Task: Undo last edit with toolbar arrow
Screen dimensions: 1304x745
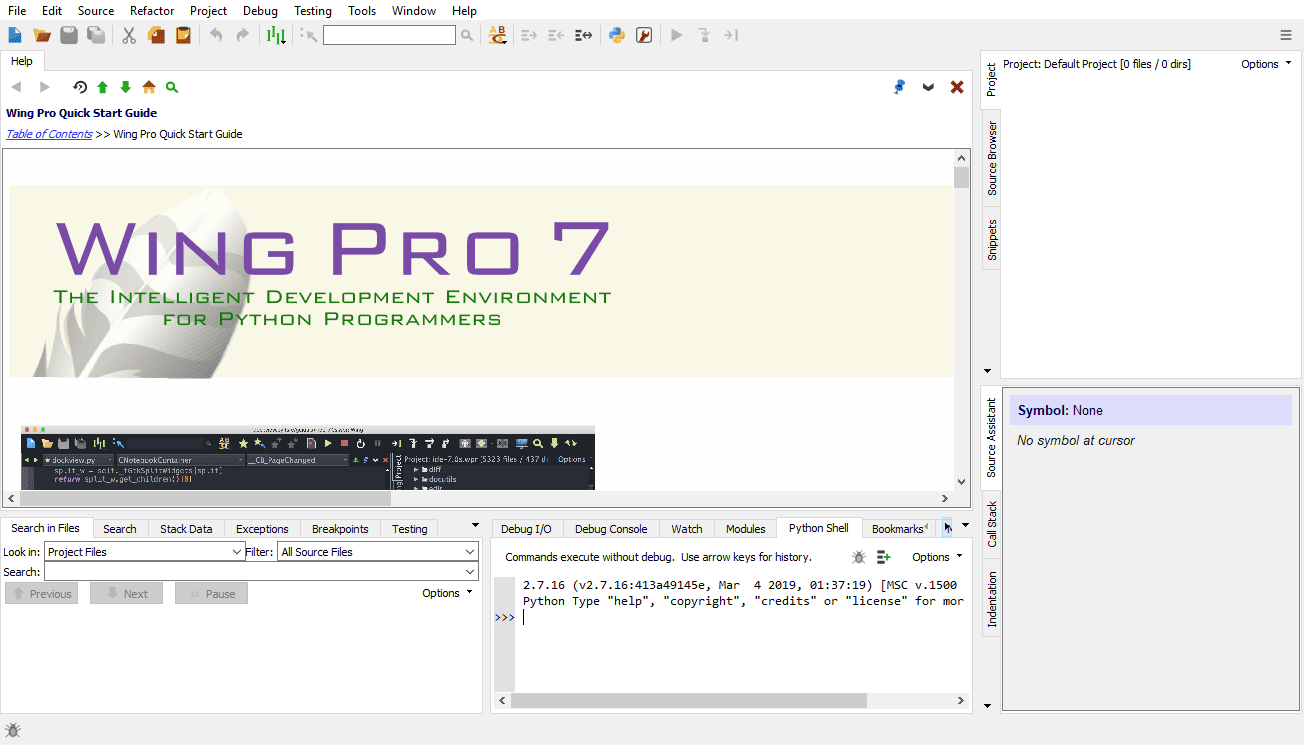Action: [x=216, y=35]
